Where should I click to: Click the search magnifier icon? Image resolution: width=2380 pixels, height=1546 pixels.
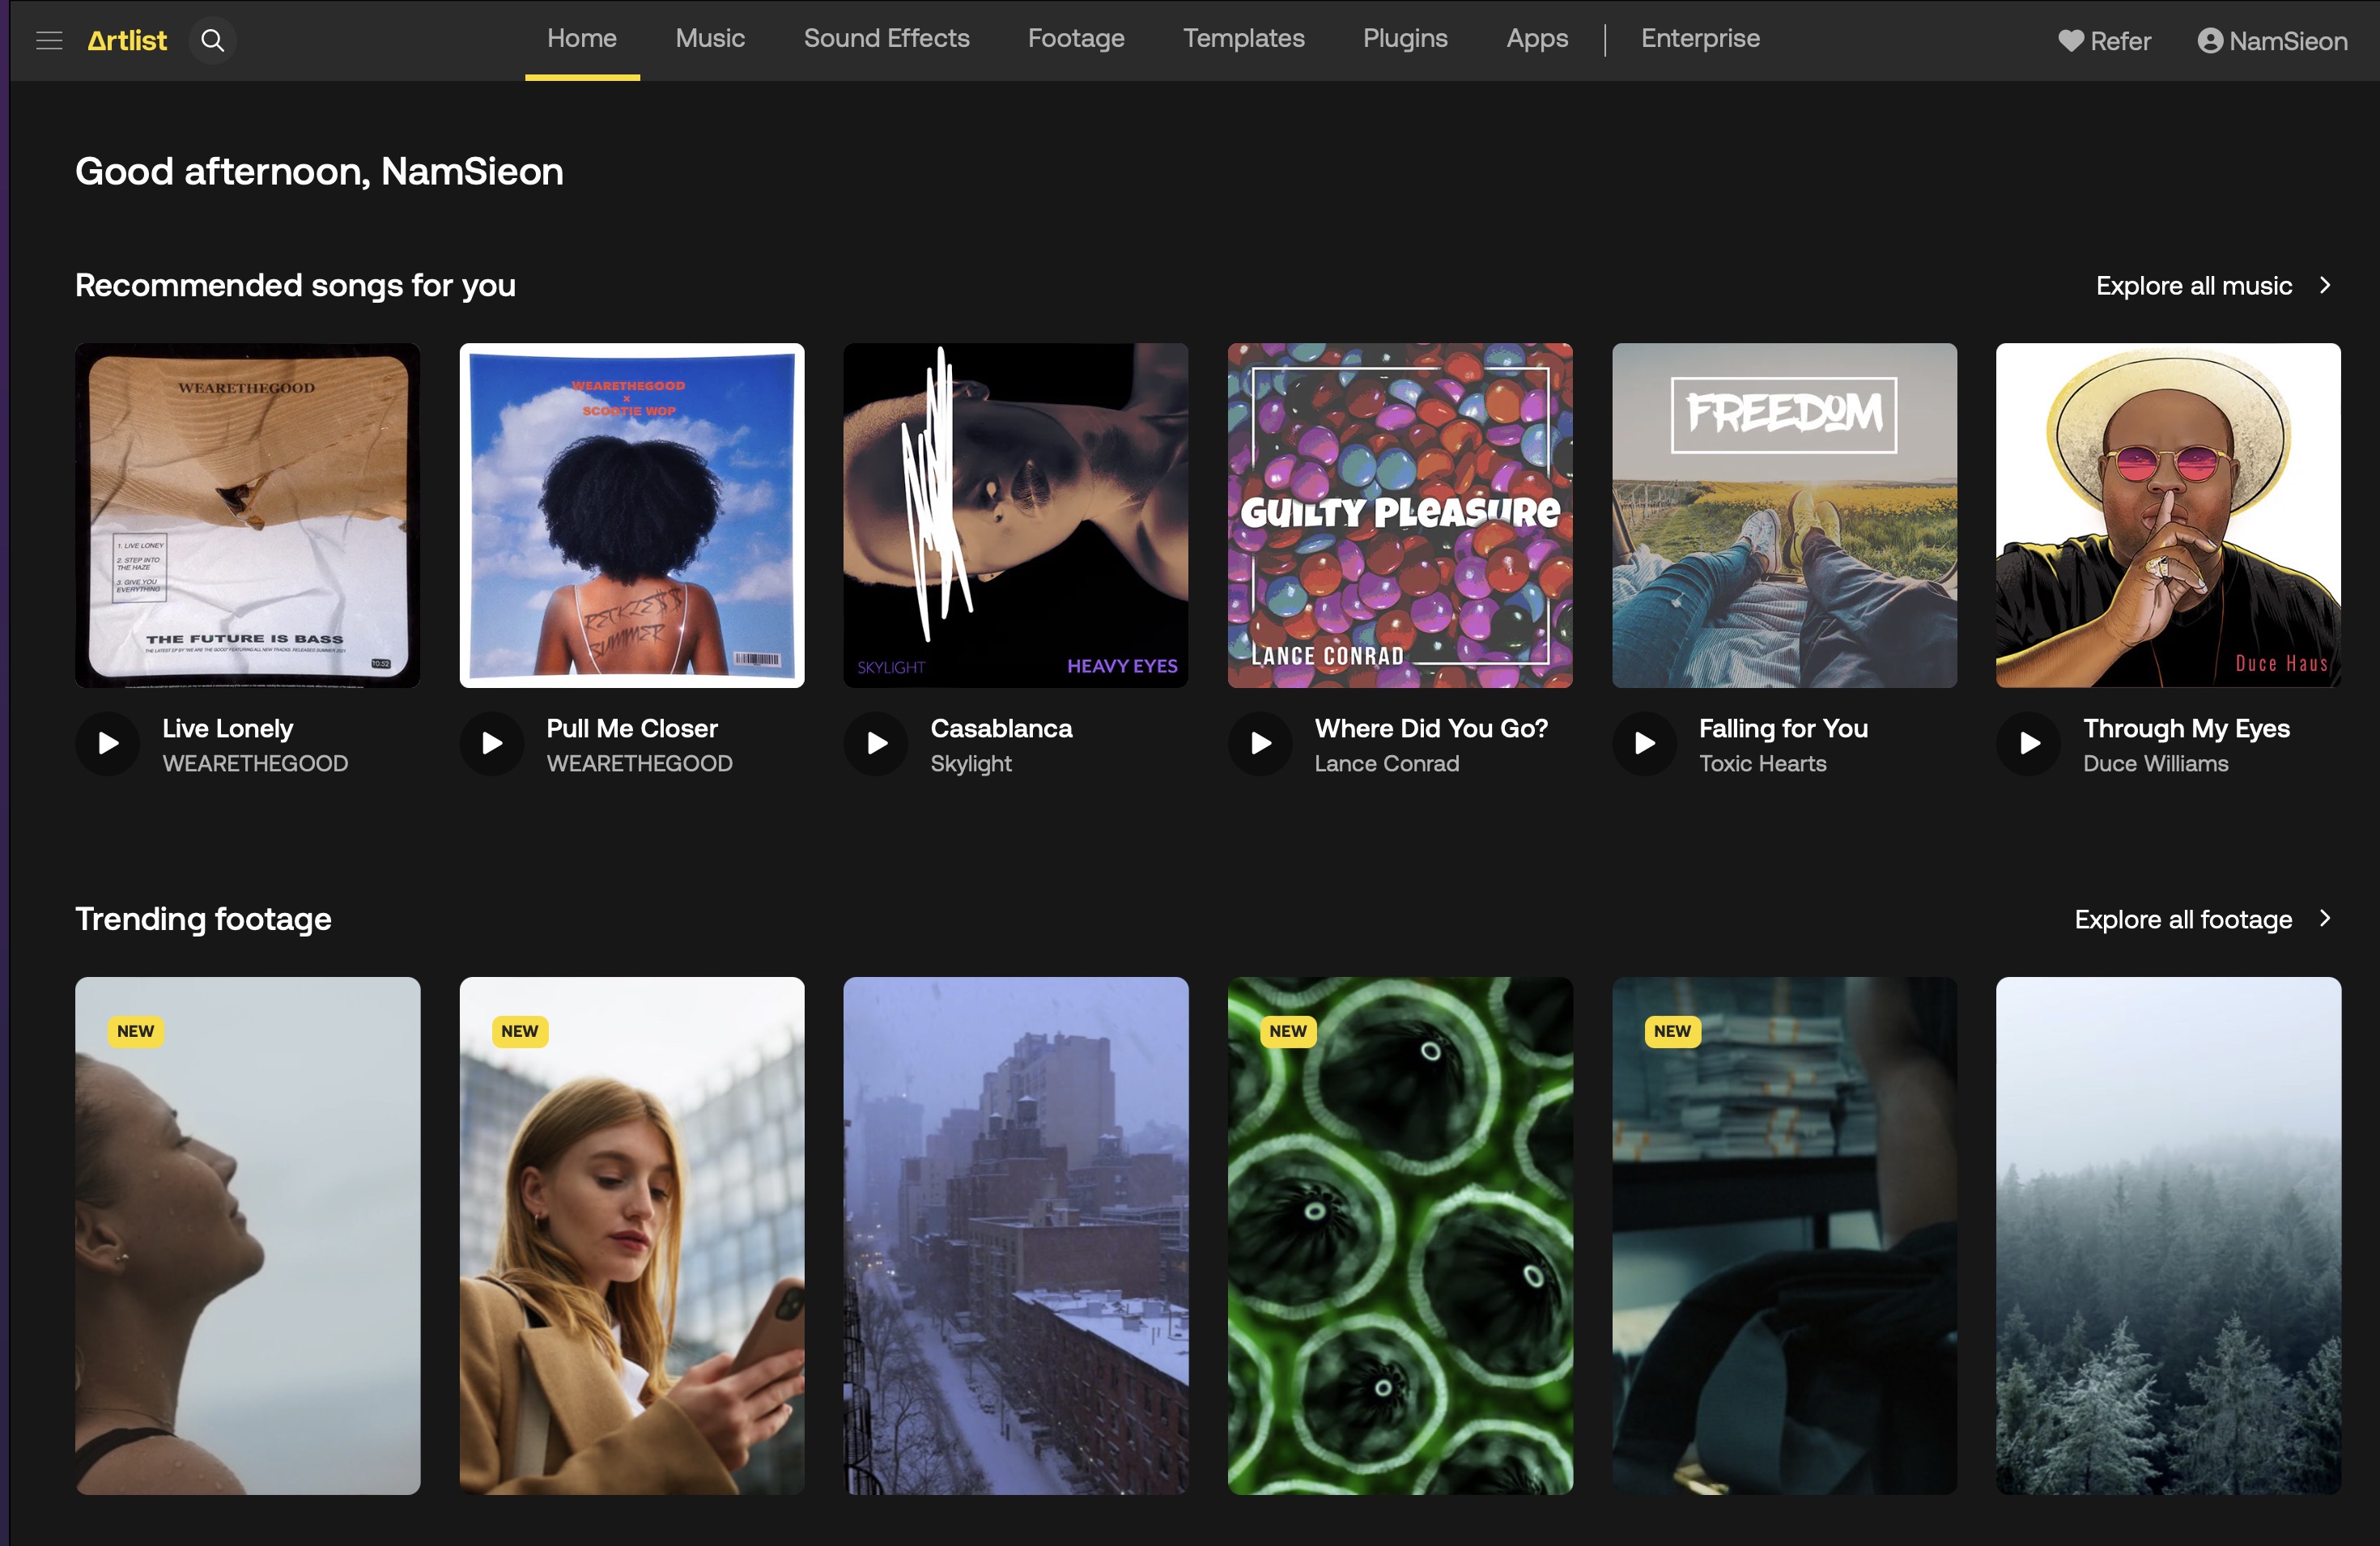(x=212, y=40)
